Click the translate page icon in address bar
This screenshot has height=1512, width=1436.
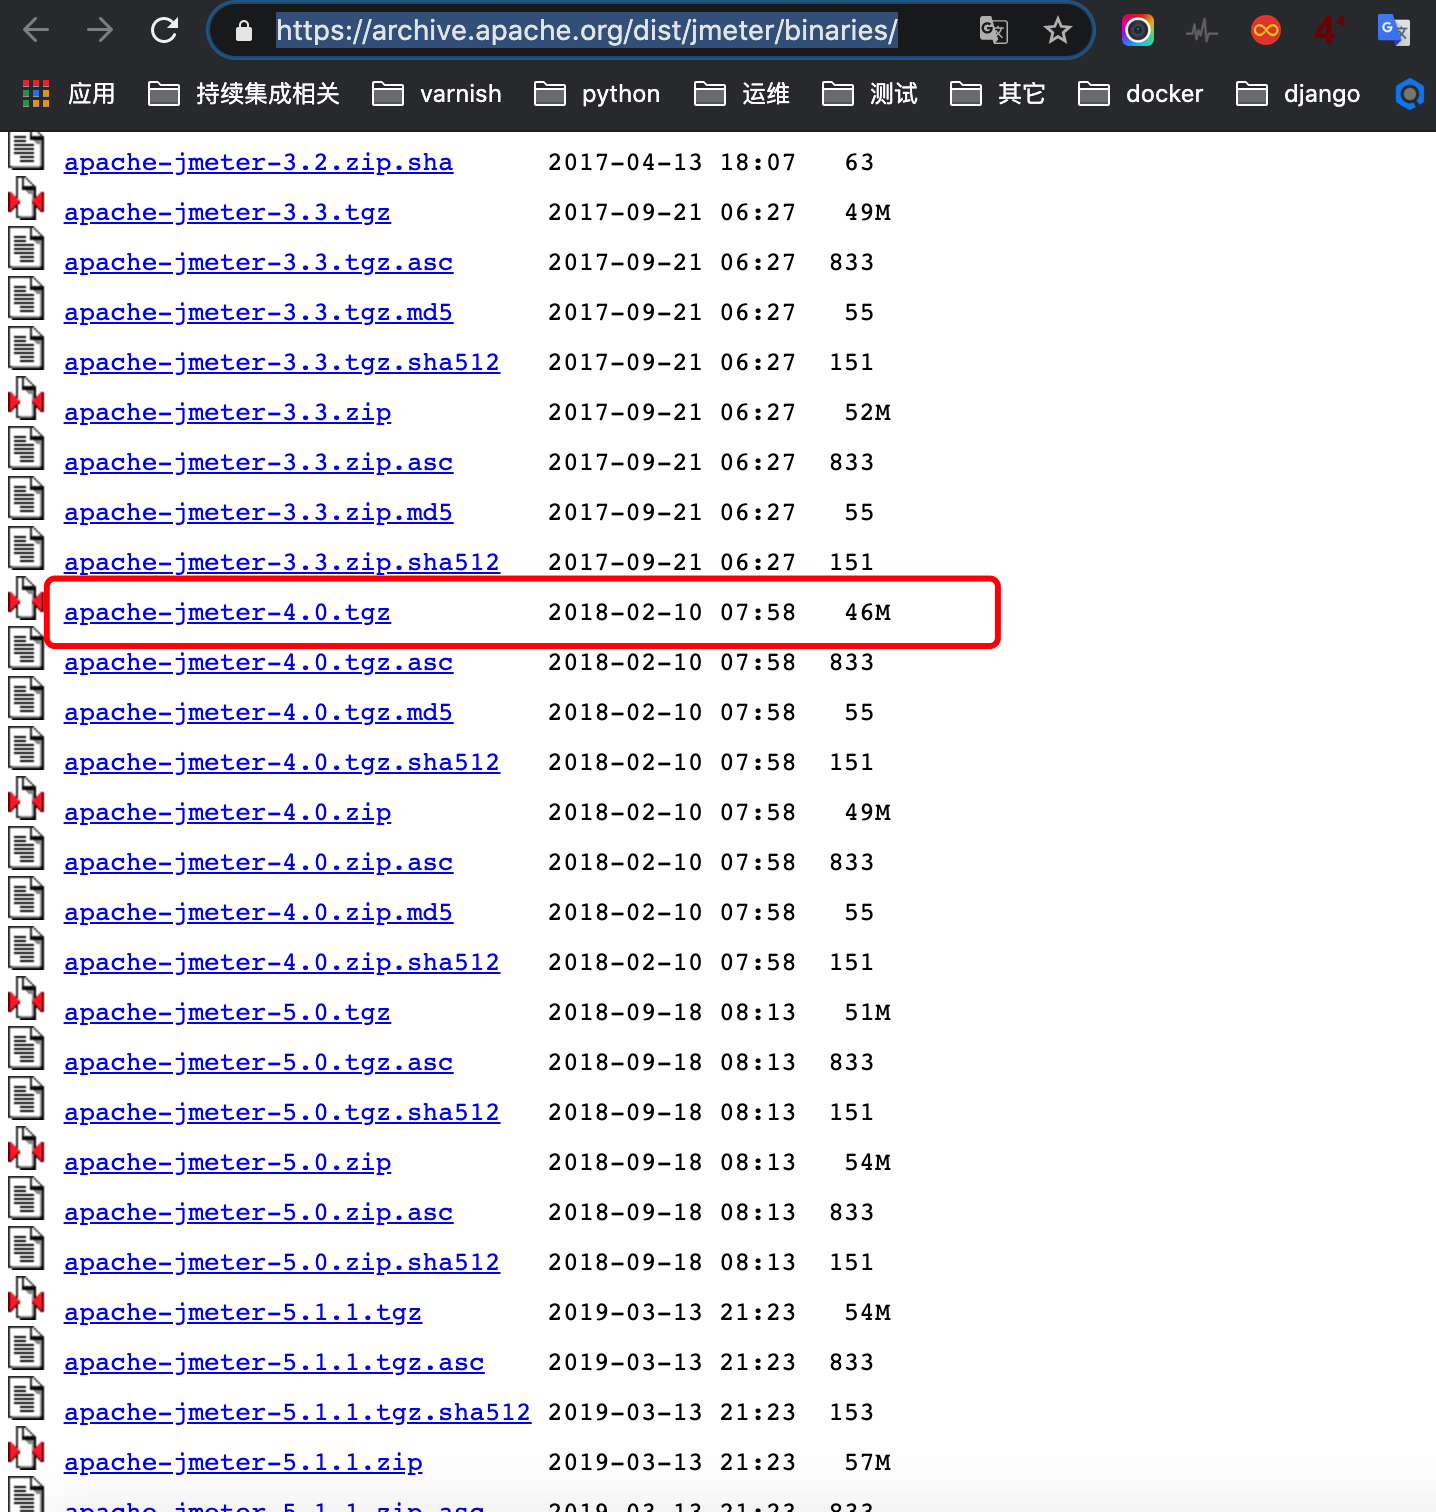(993, 31)
